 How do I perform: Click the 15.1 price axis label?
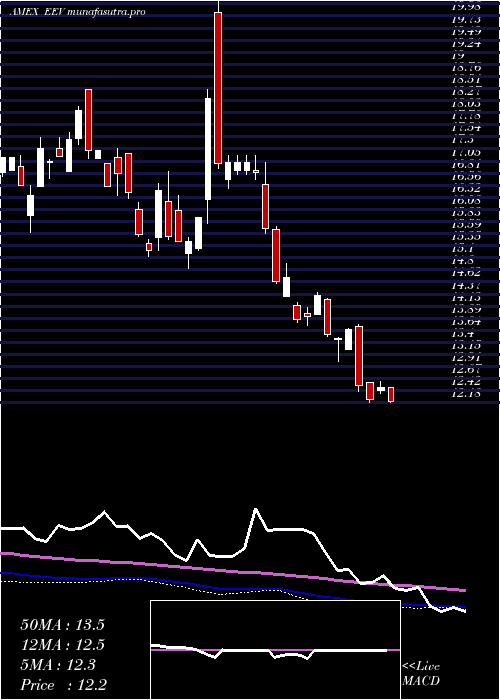click(x=463, y=249)
